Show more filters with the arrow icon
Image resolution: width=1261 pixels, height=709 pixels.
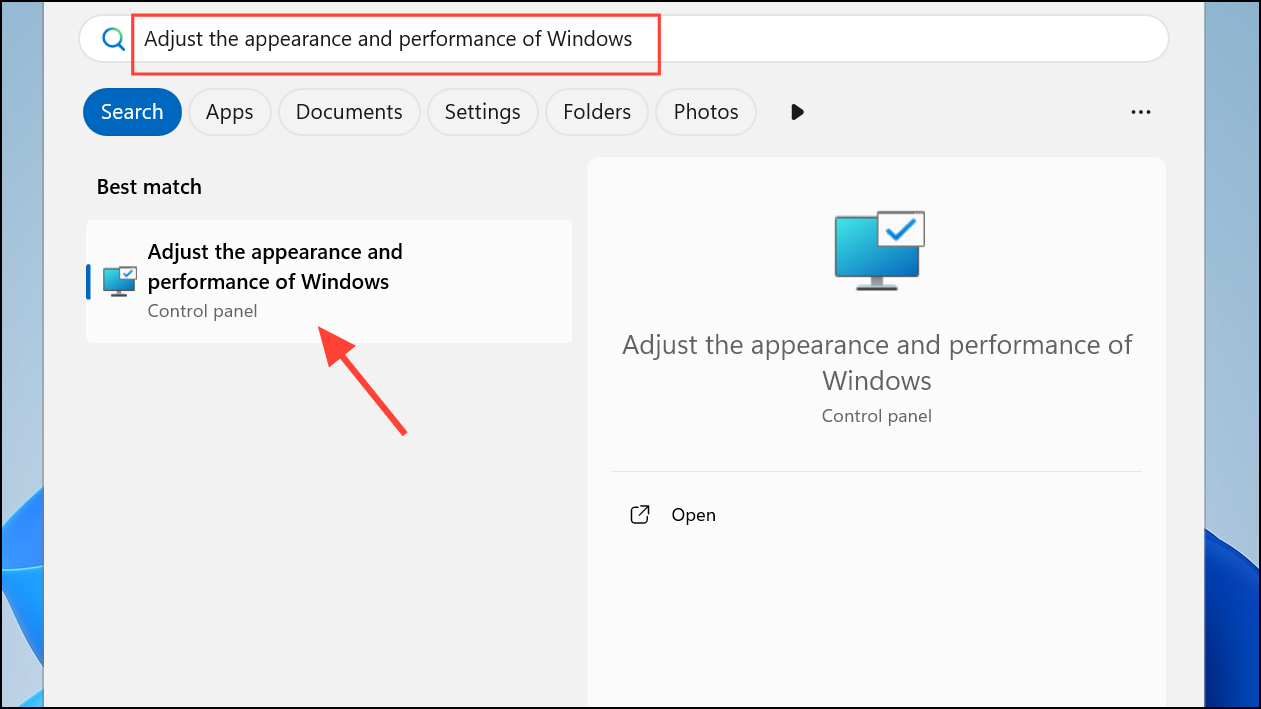click(x=797, y=112)
